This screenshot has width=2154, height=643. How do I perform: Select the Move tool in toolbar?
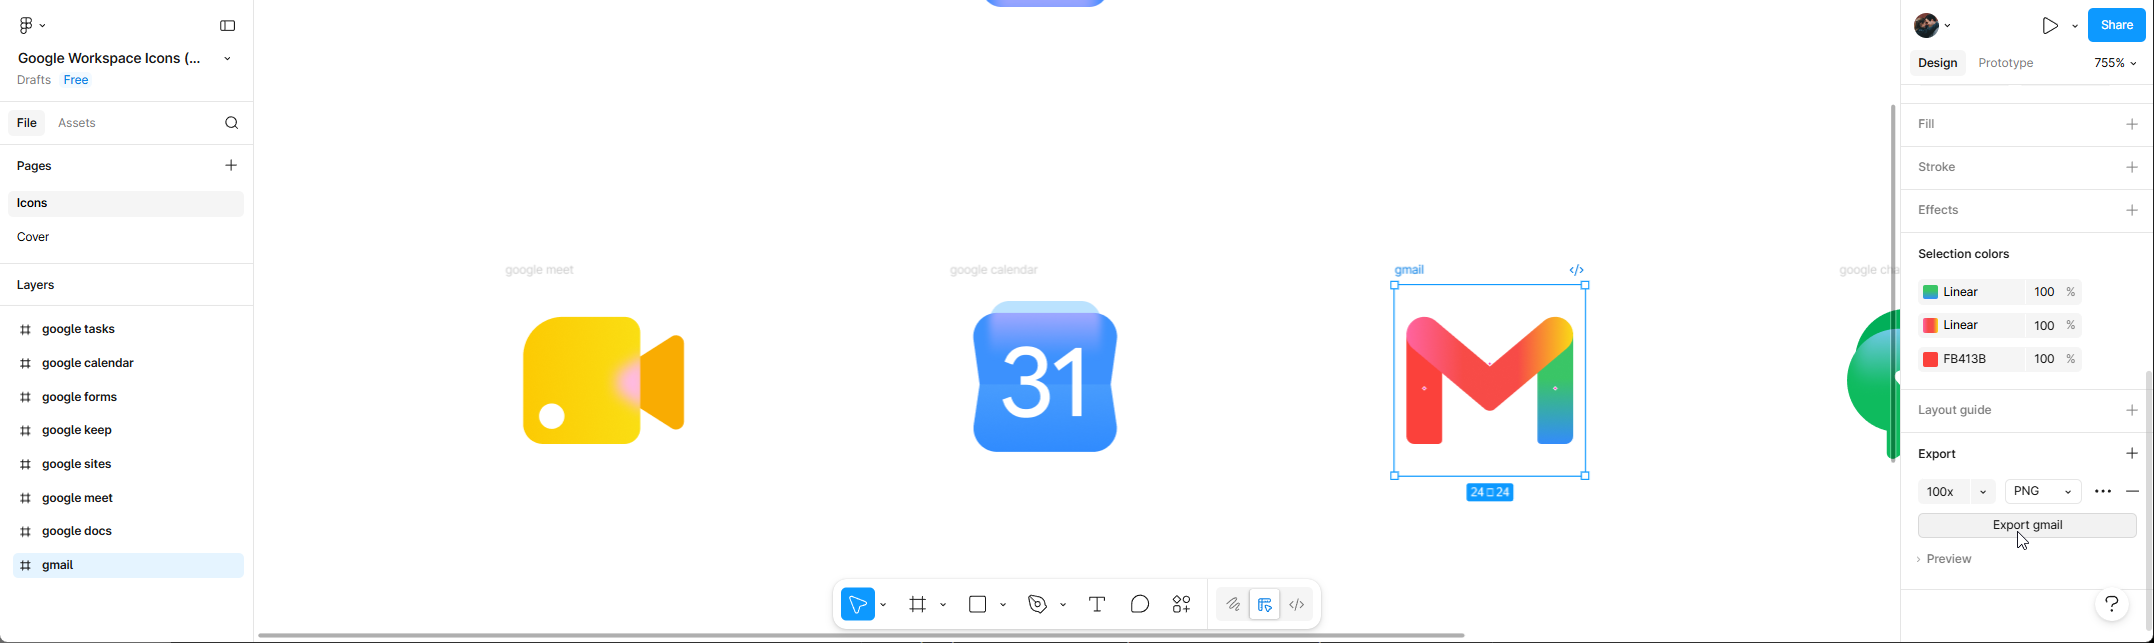coord(857,604)
